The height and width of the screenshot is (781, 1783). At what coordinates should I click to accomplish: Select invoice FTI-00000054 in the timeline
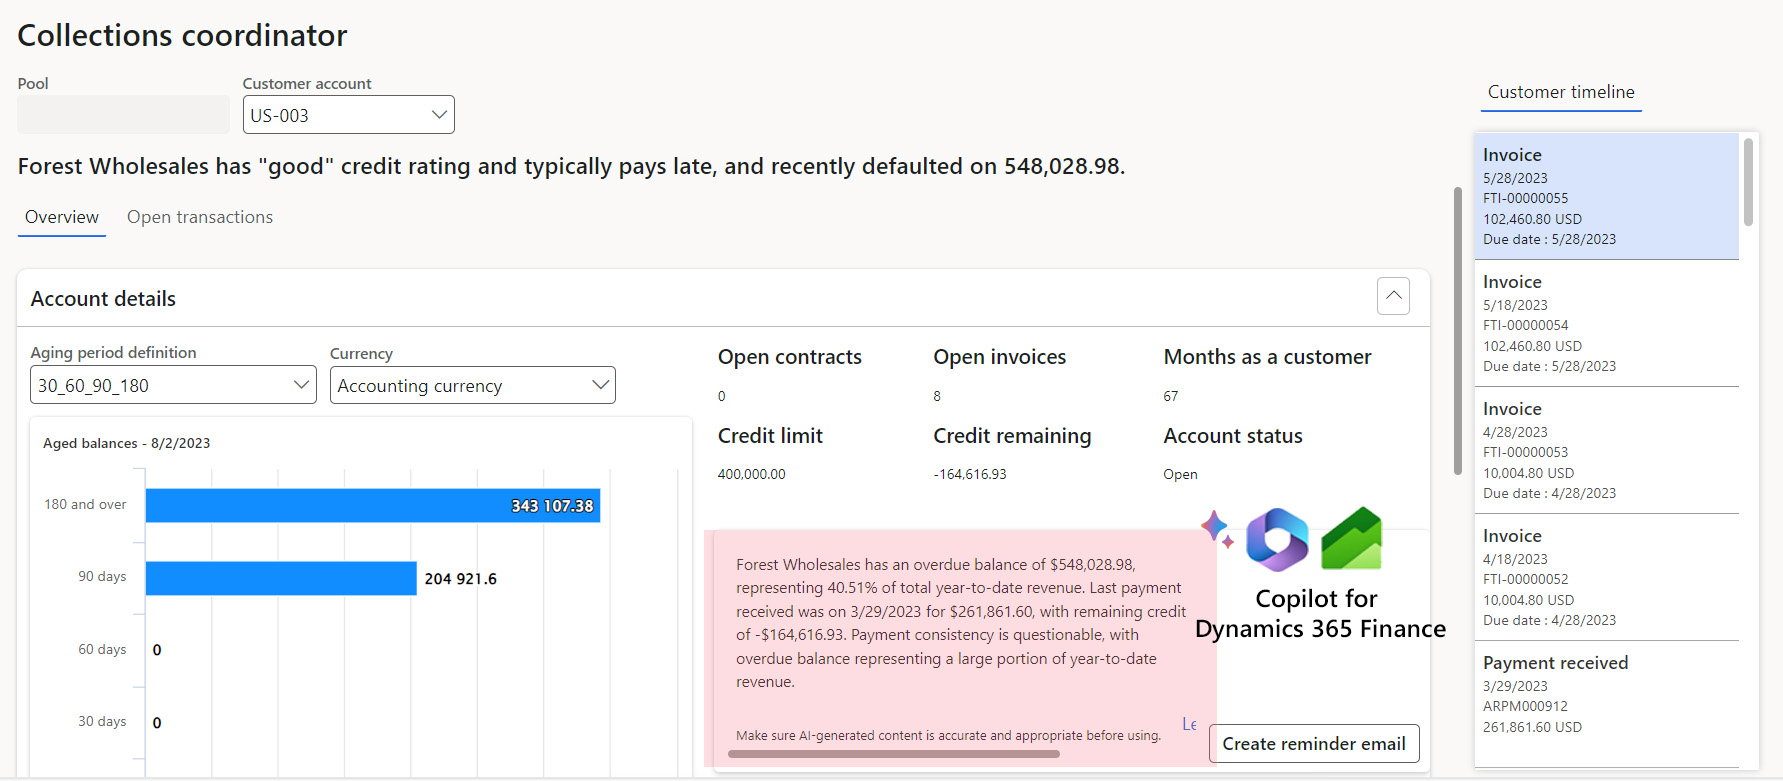tap(1607, 323)
